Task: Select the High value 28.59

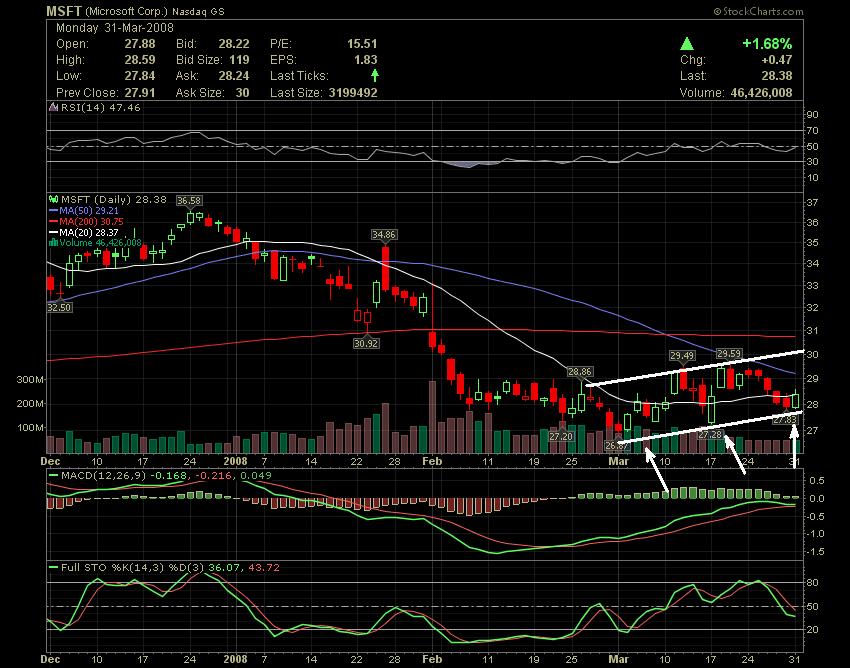Action: click(x=140, y=60)
